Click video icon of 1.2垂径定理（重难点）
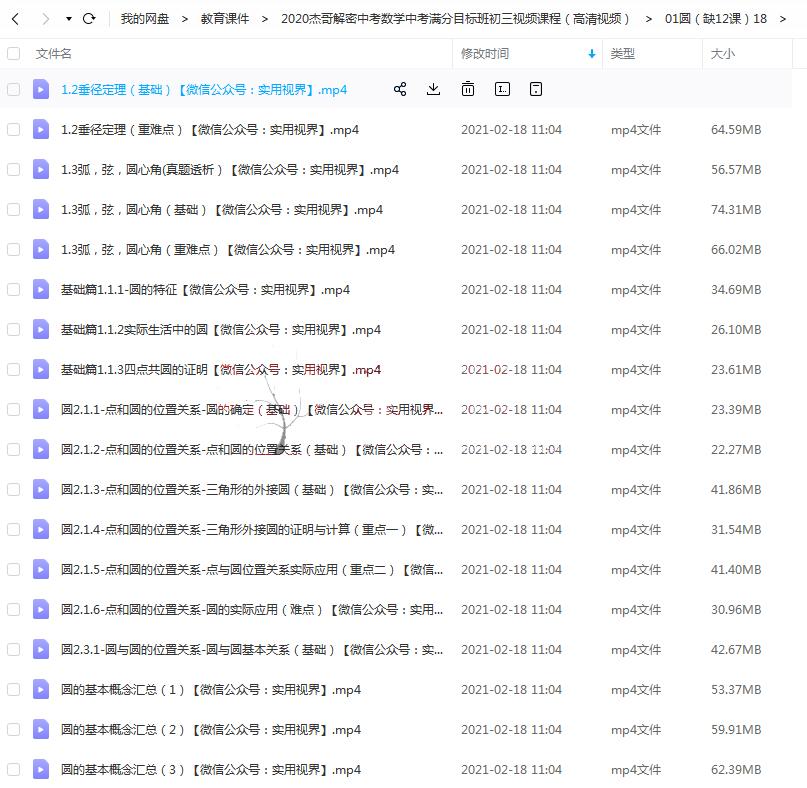Image resolution: width=807 pixels, height=788 pixels. pyautogui.click(x=41, y=129)
